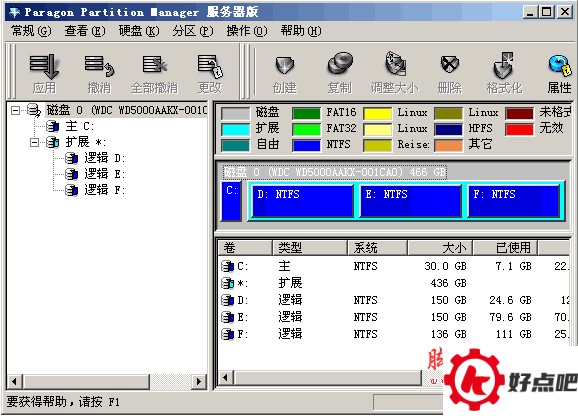Open the 查看(E) menu

point(85,31)
